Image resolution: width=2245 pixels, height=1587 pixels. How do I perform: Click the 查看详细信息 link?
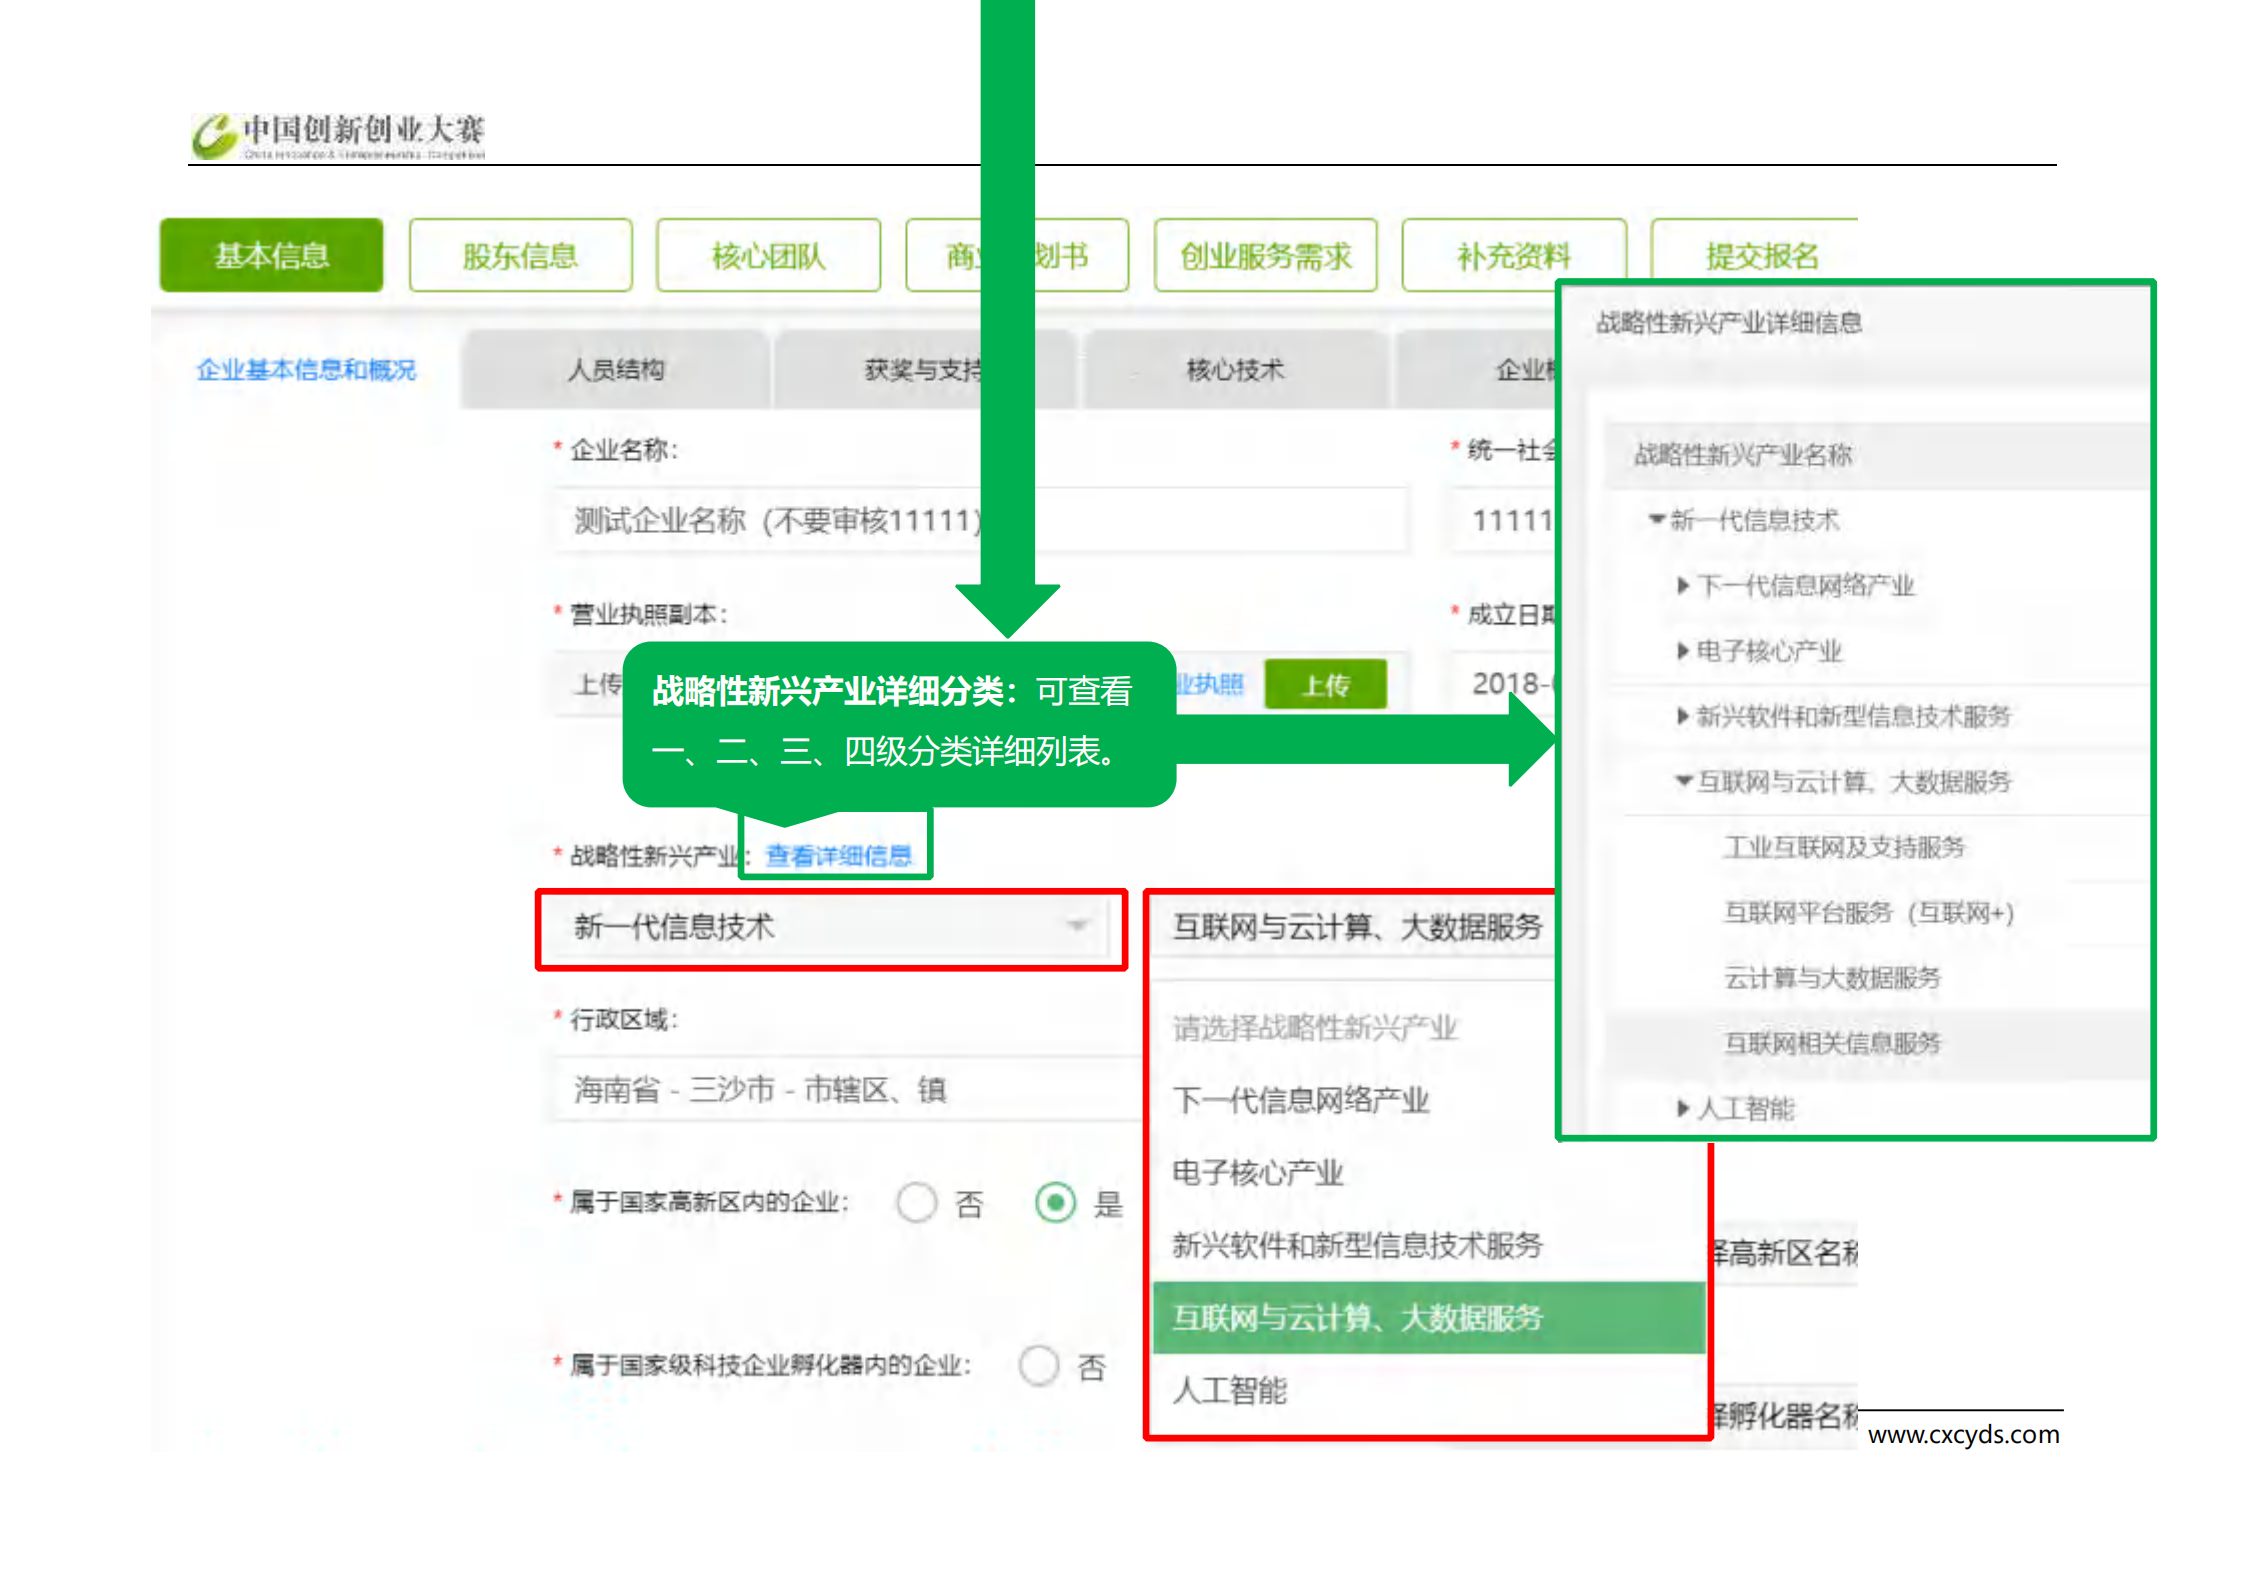click(x=838, y=856)
